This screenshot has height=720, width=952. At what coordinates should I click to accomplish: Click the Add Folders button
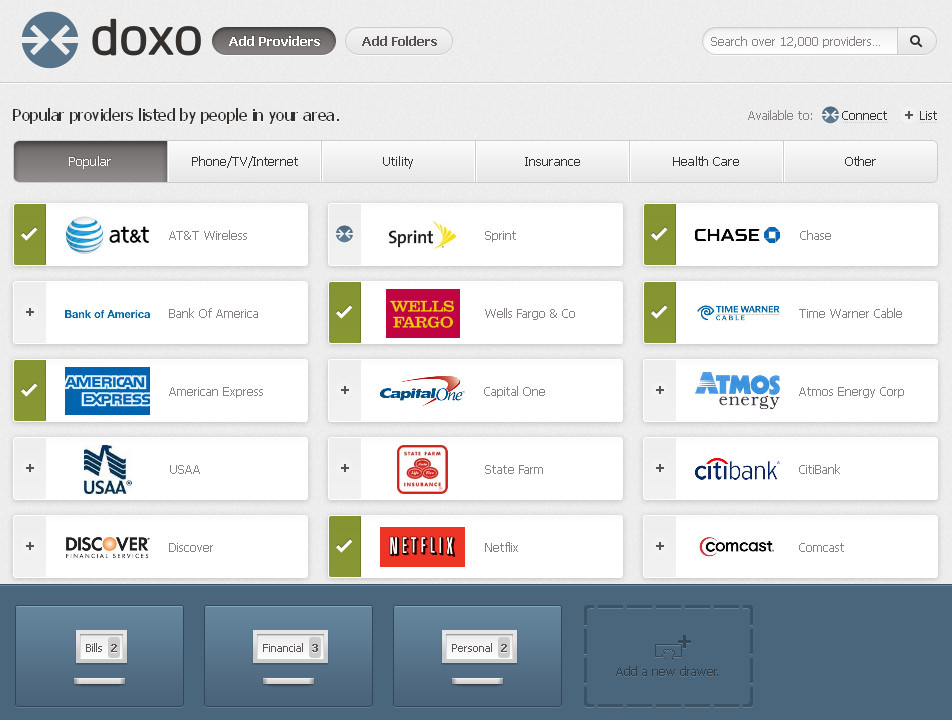[x=399, y=41]
